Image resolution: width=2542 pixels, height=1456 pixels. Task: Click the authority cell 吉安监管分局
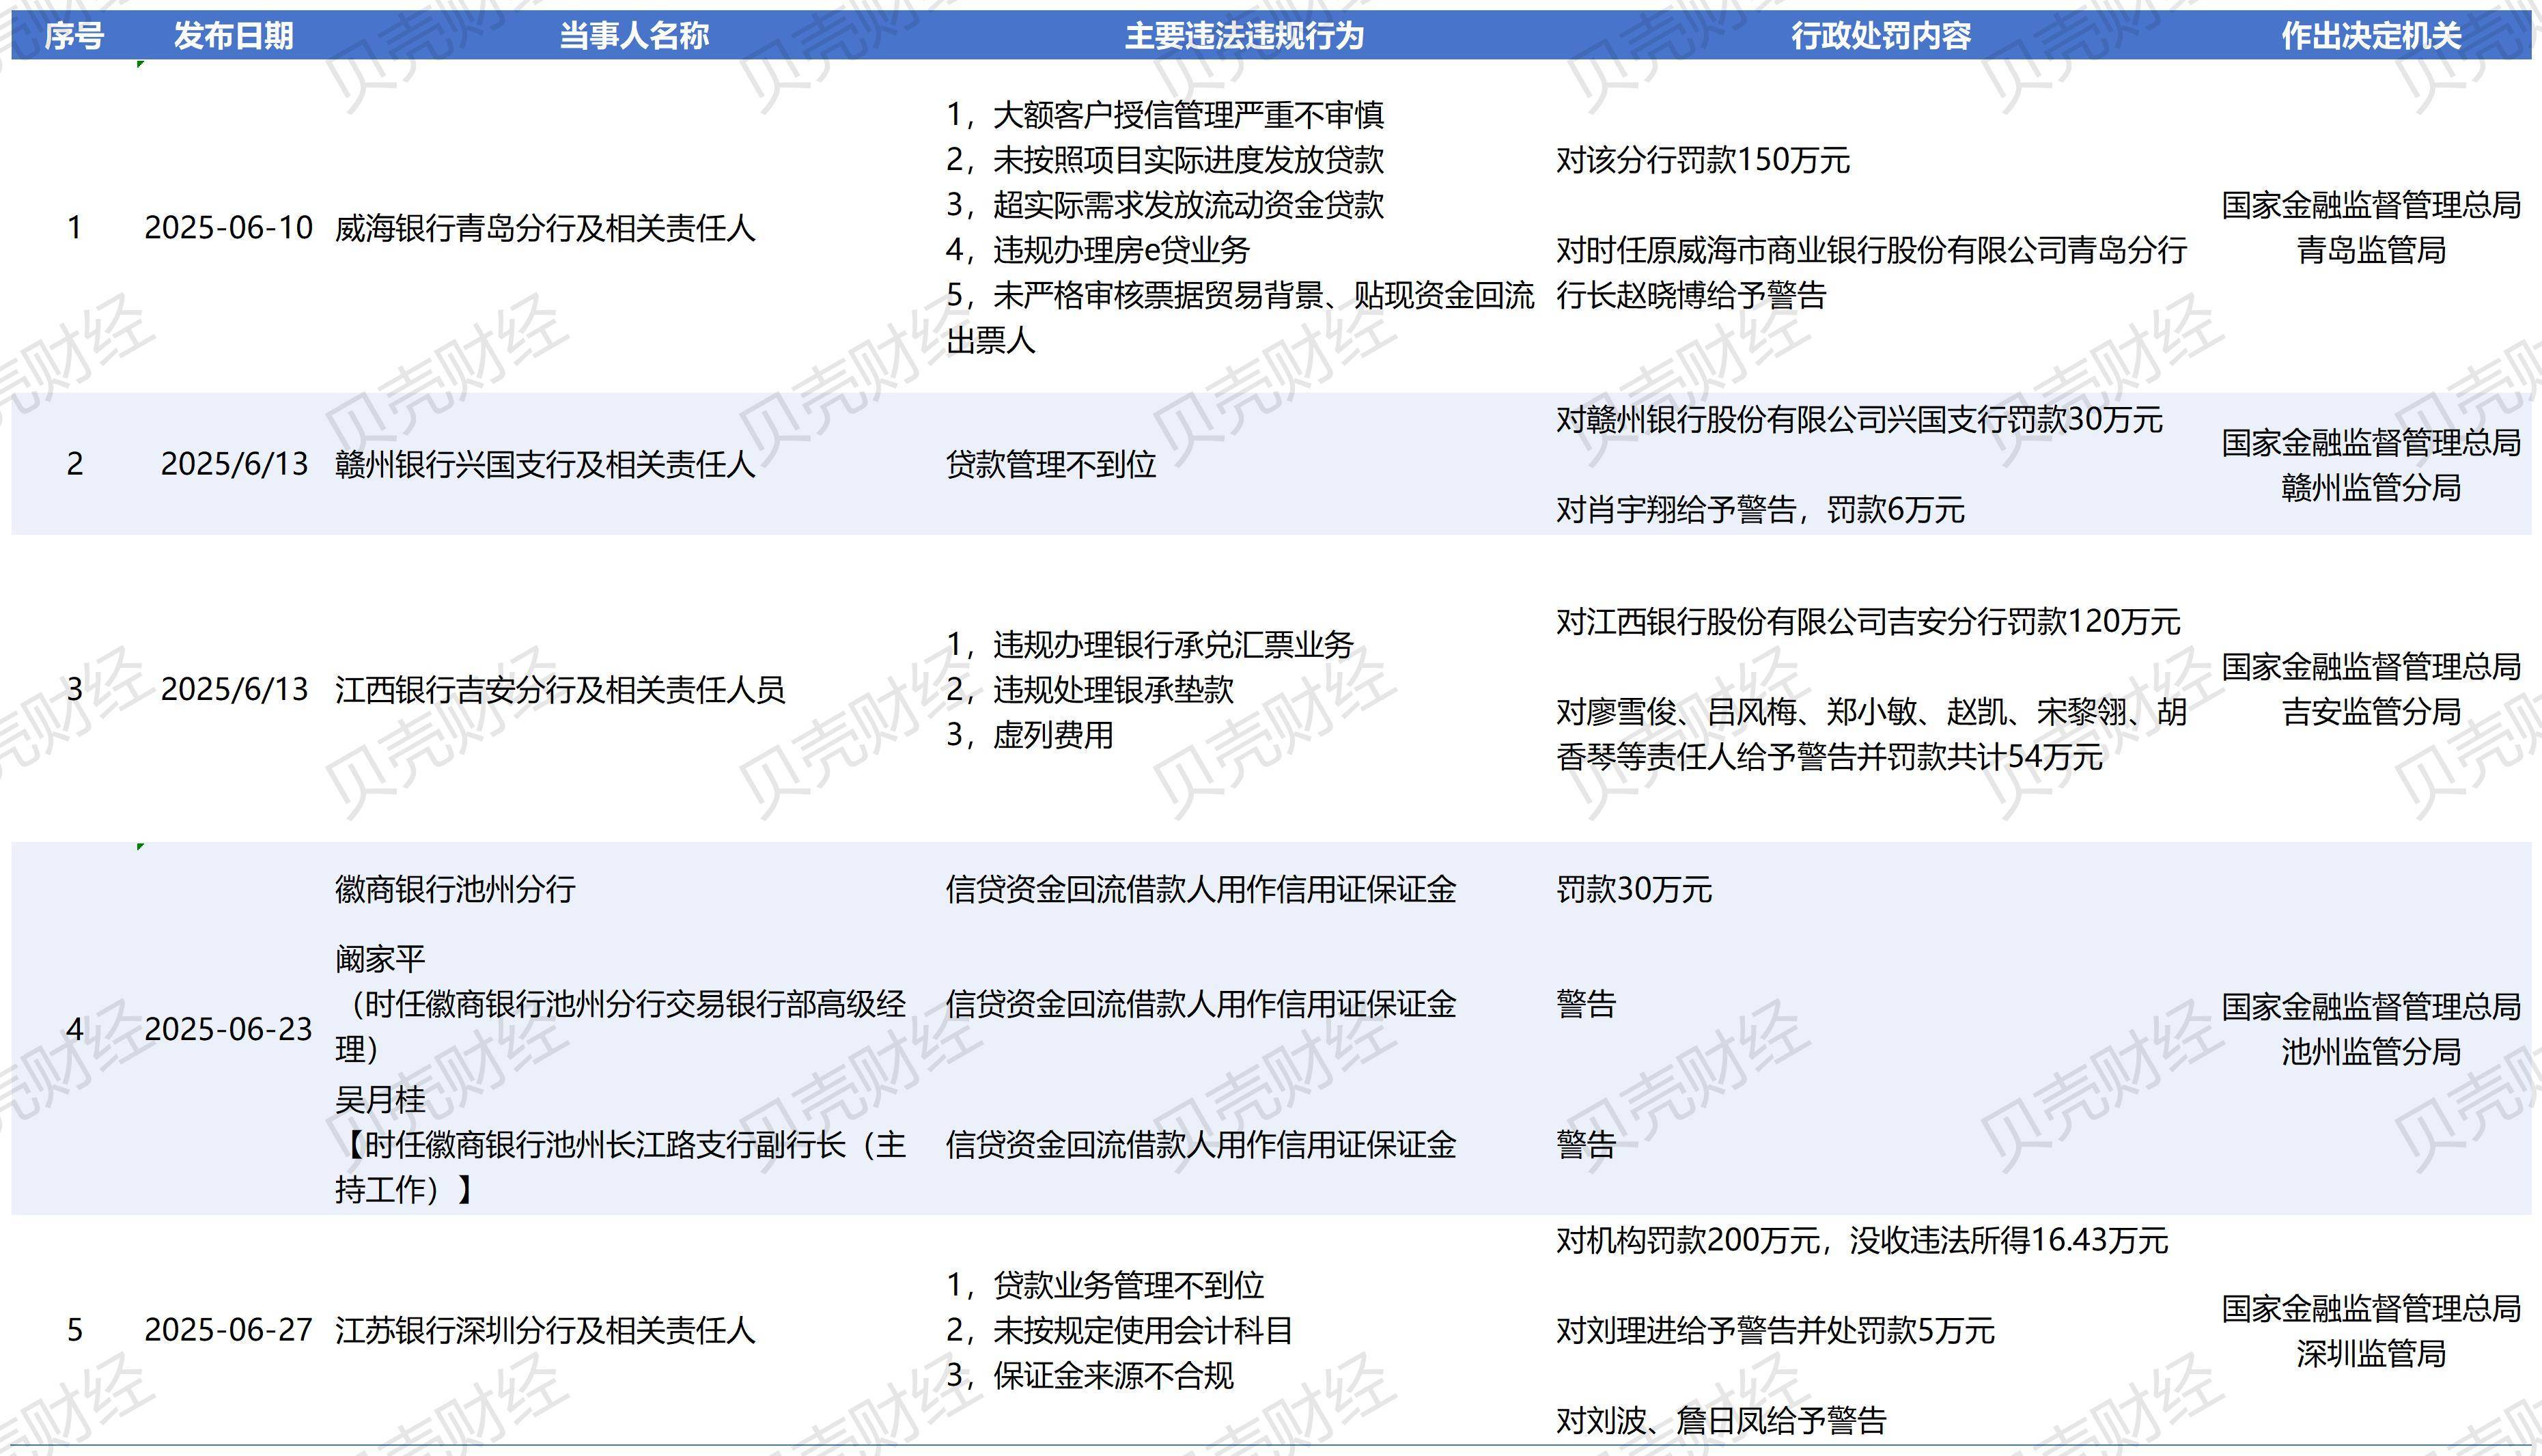tap(2371, 689)
